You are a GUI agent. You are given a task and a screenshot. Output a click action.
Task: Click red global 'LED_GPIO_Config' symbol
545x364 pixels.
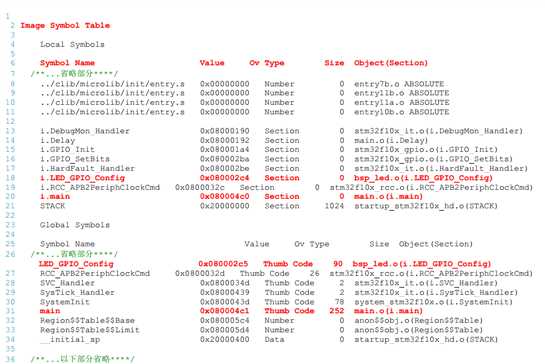pos(76,264)
